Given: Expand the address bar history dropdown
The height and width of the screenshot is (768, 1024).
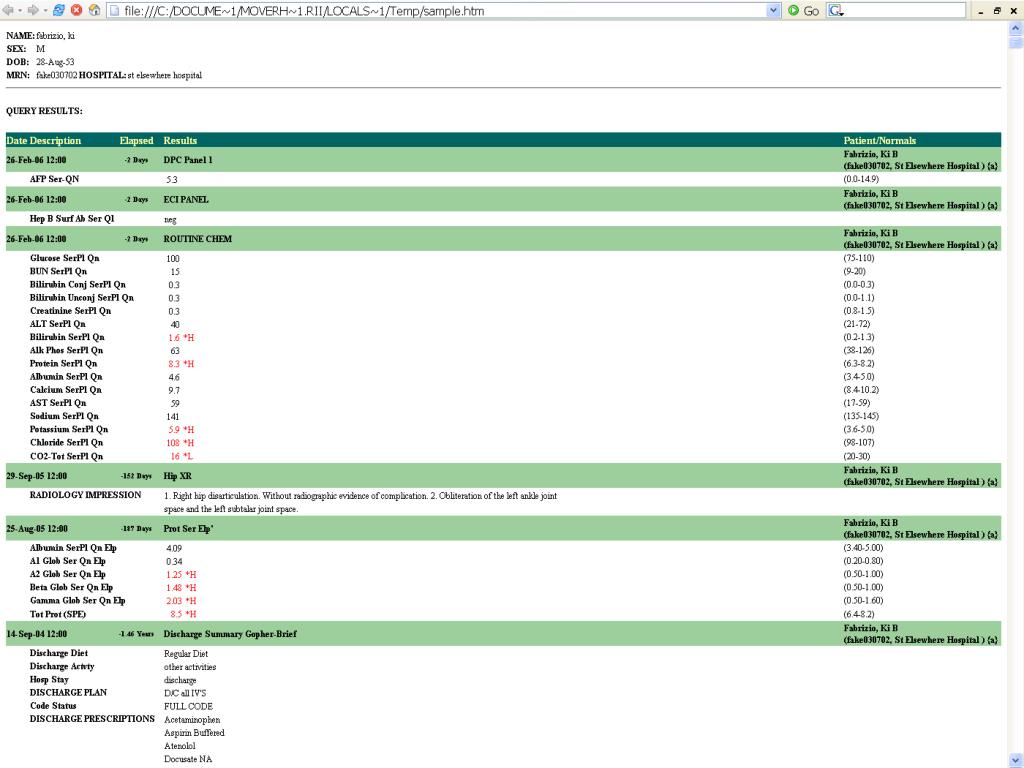Looking at the screenshot, I should (774, 10).
